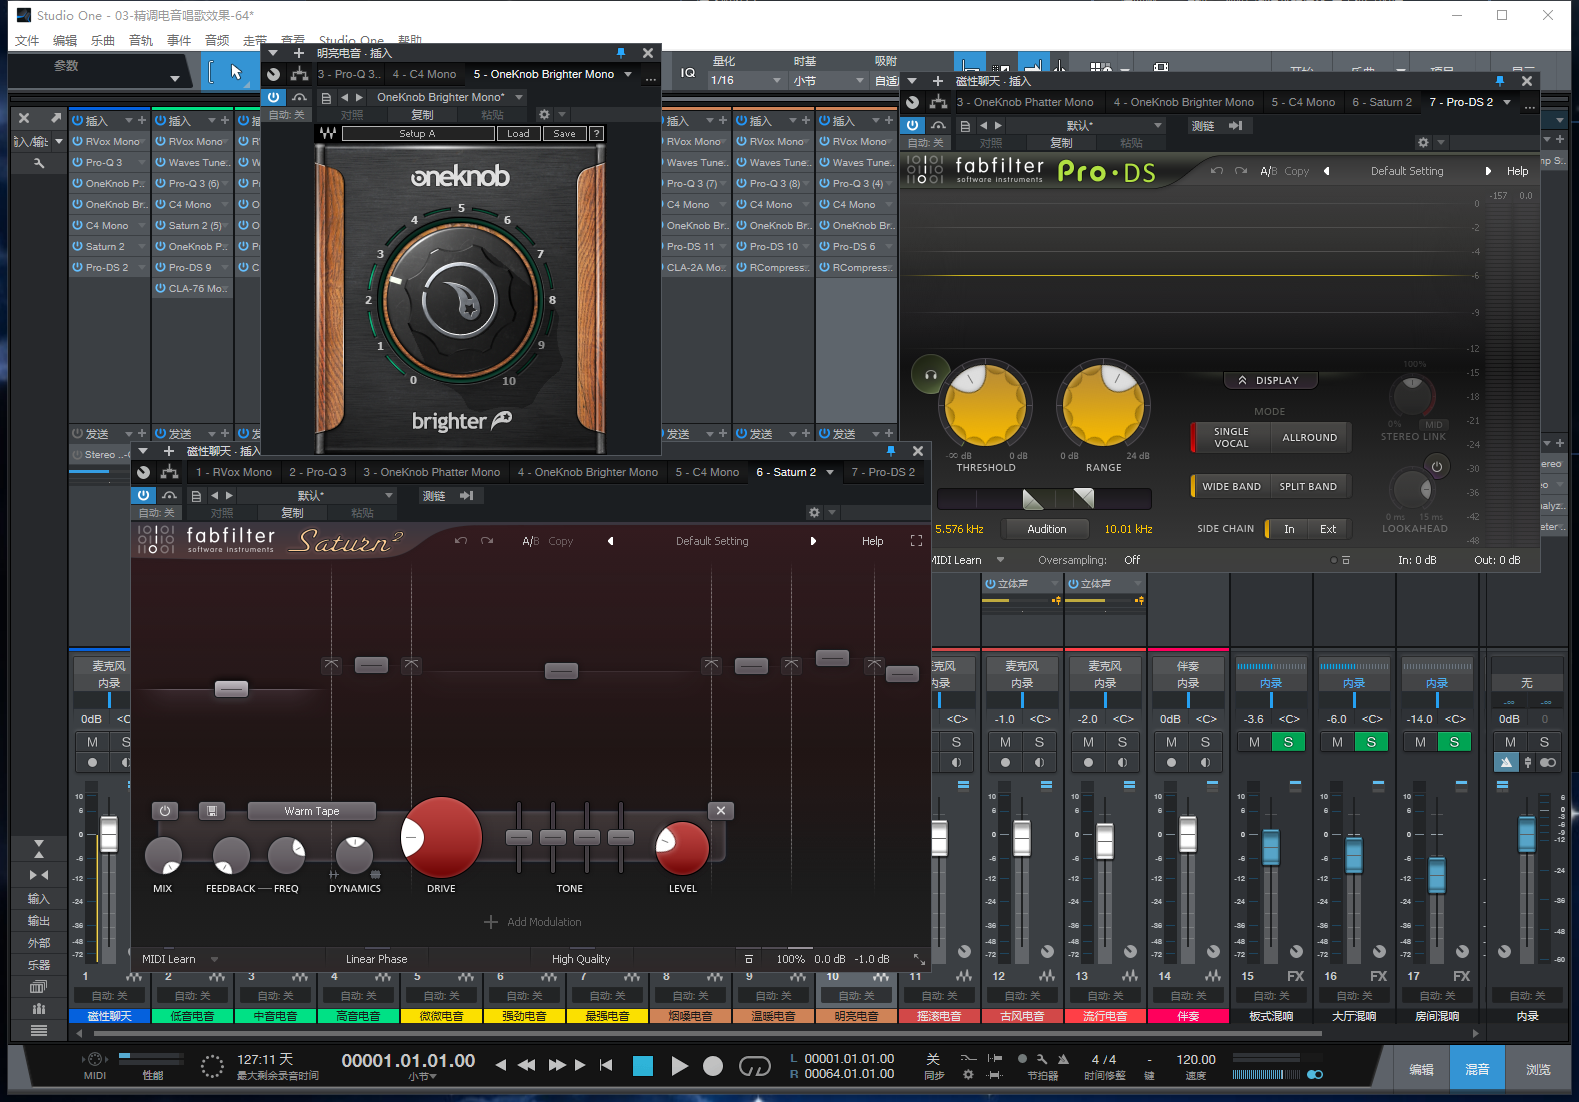Solo channel 15 板式混响

pos(1288,742)
